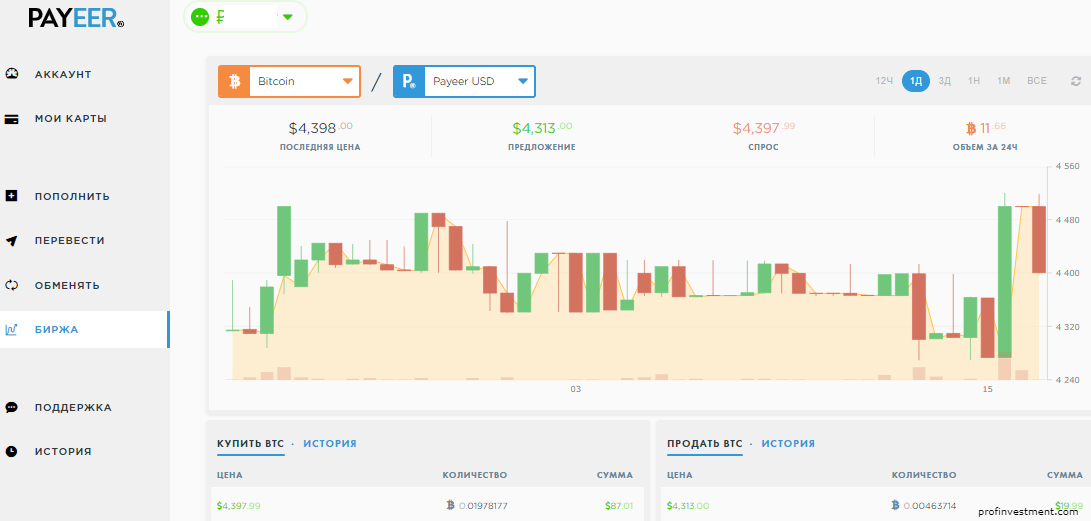The height and width of the screenshot is (521, 1091).
Task: Select the 1Н chart period
Action: coord(973,81)
